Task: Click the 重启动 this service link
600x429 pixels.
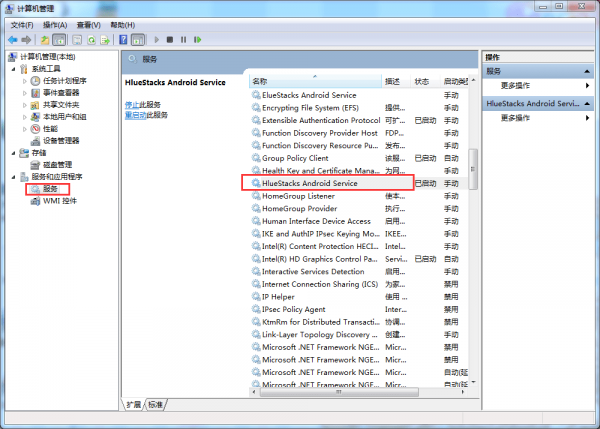Action: tap(135, 115)
